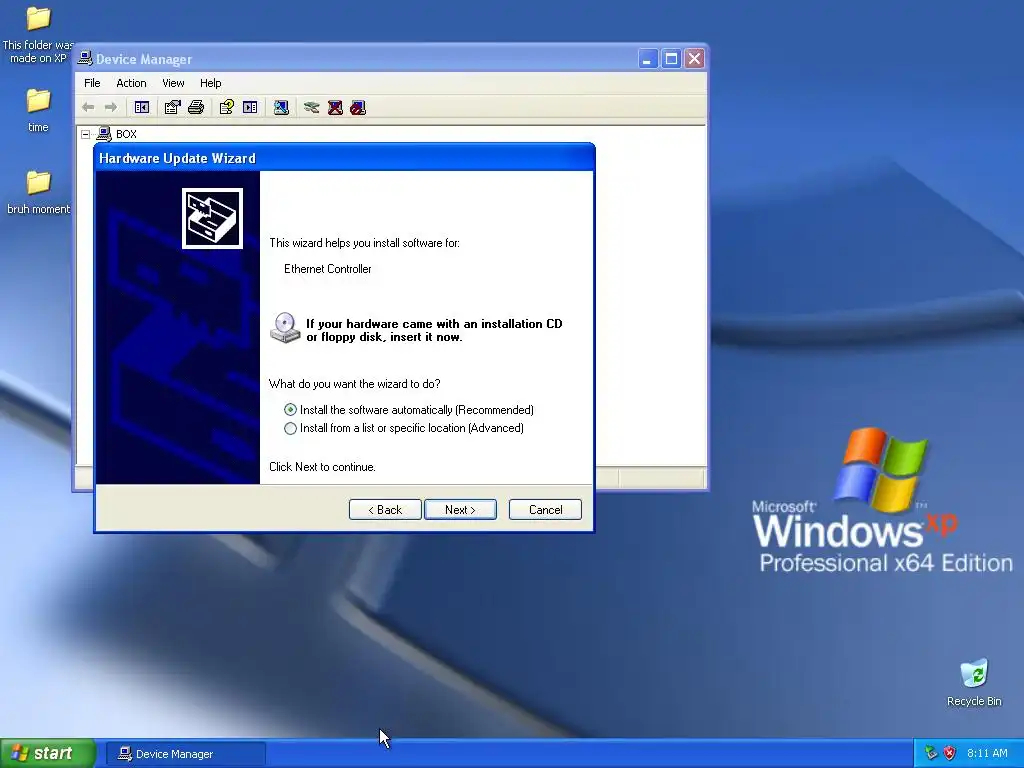This screenshot has width=1024, height=768.
Task: Click the Next button in wizard
Action: [x=460, y=509]
